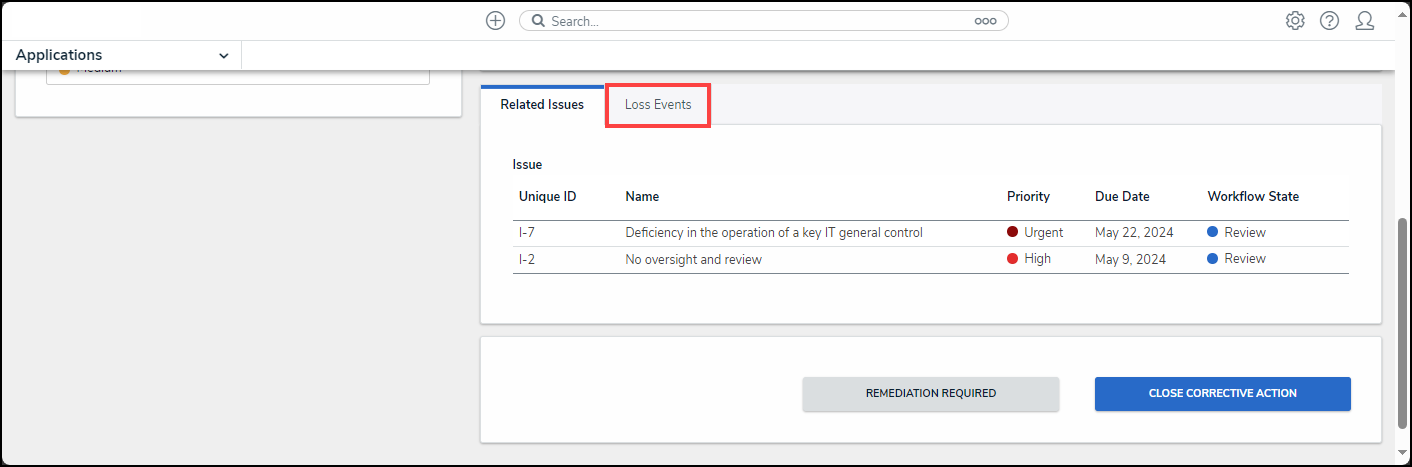Image resolution: width=1412 pixels, height=467 pixels.
Task: Expand the Applications dropdown
Action: point(223,56)
